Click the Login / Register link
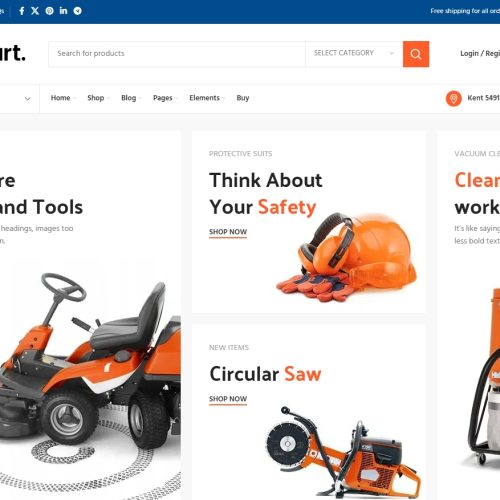Viewport: 500px width, 500px height. tap(480, 53)
